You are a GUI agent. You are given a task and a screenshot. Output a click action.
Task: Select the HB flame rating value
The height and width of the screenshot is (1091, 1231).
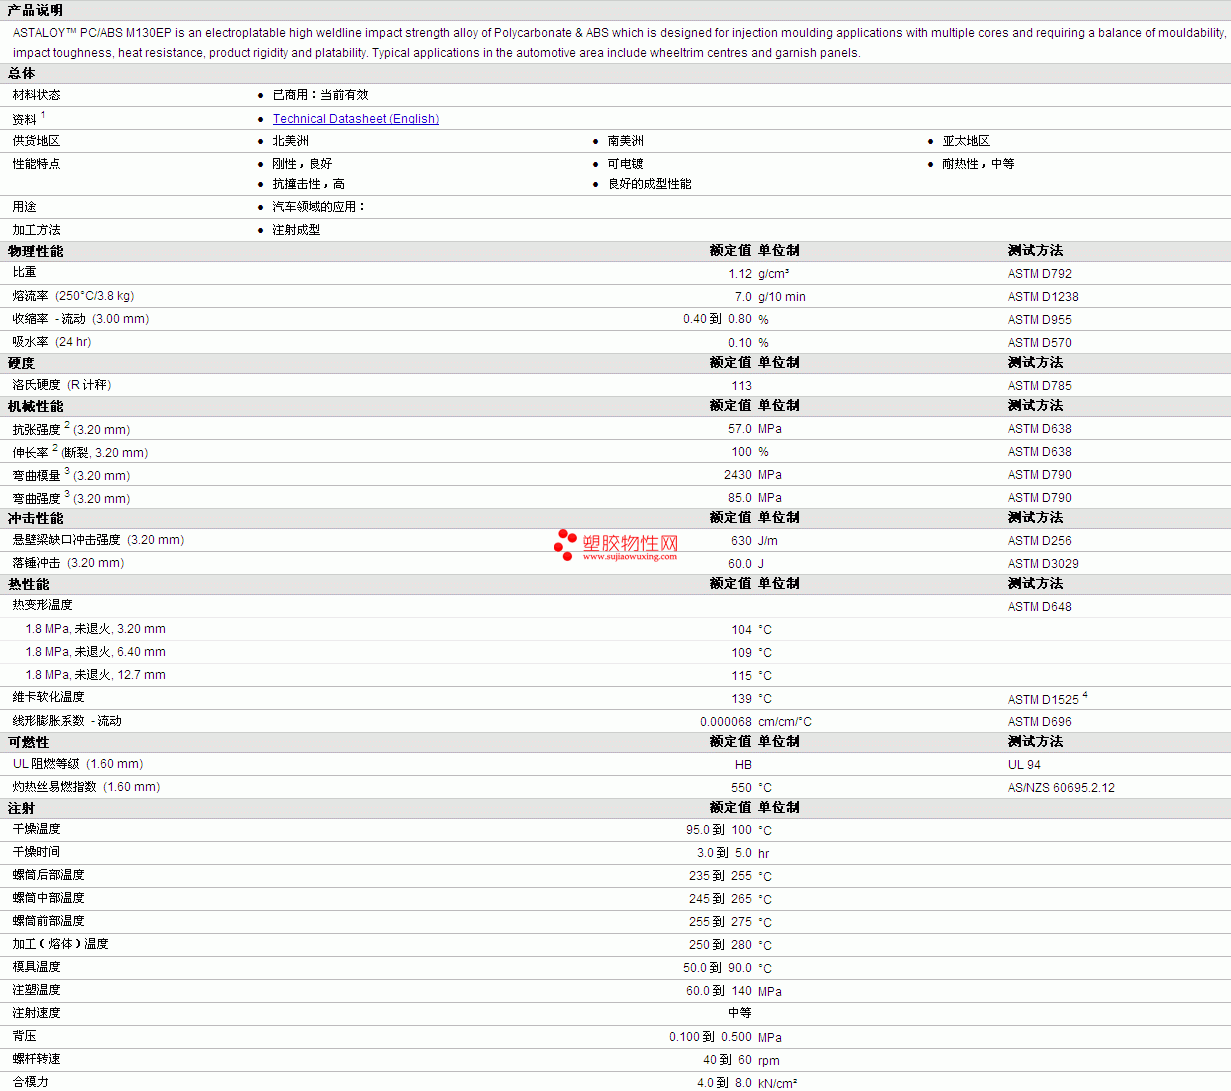click(x=743, y=765)
